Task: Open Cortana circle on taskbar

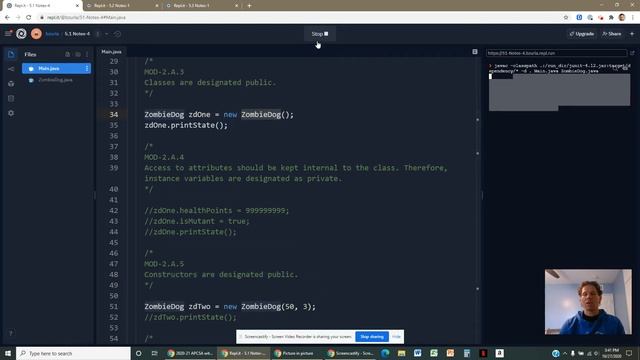Action: coord(139,353)
